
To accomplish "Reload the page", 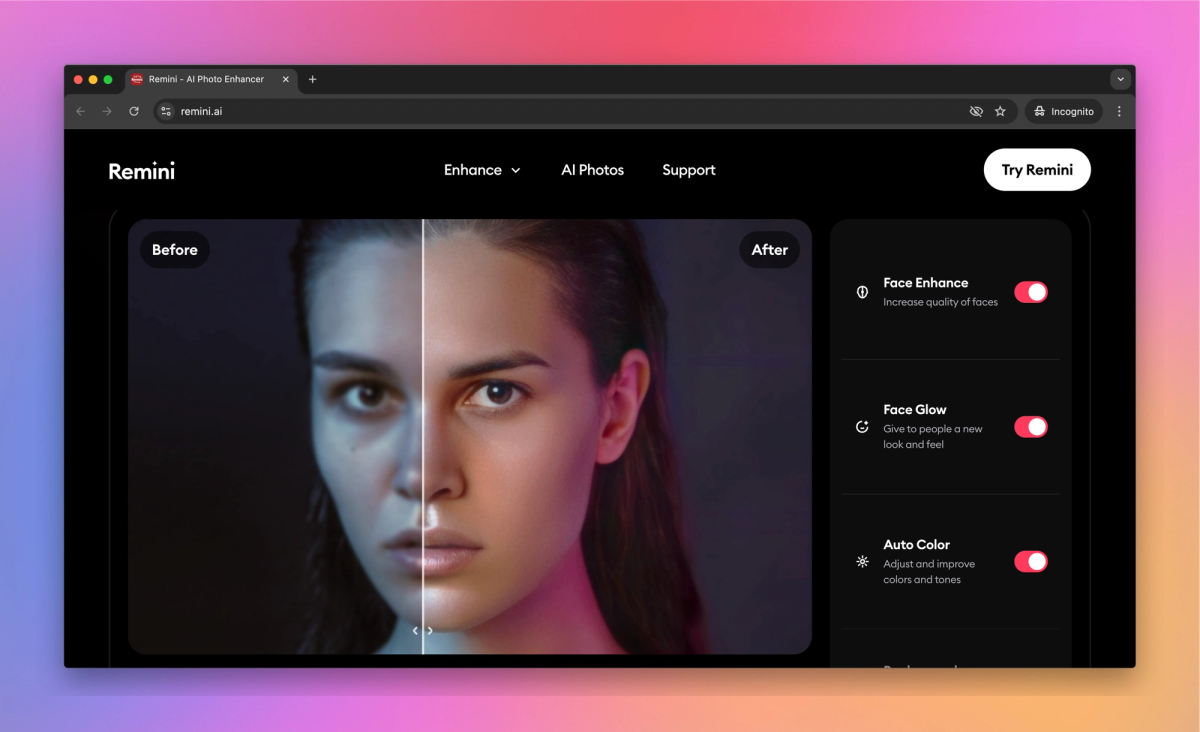I will 134,111.
